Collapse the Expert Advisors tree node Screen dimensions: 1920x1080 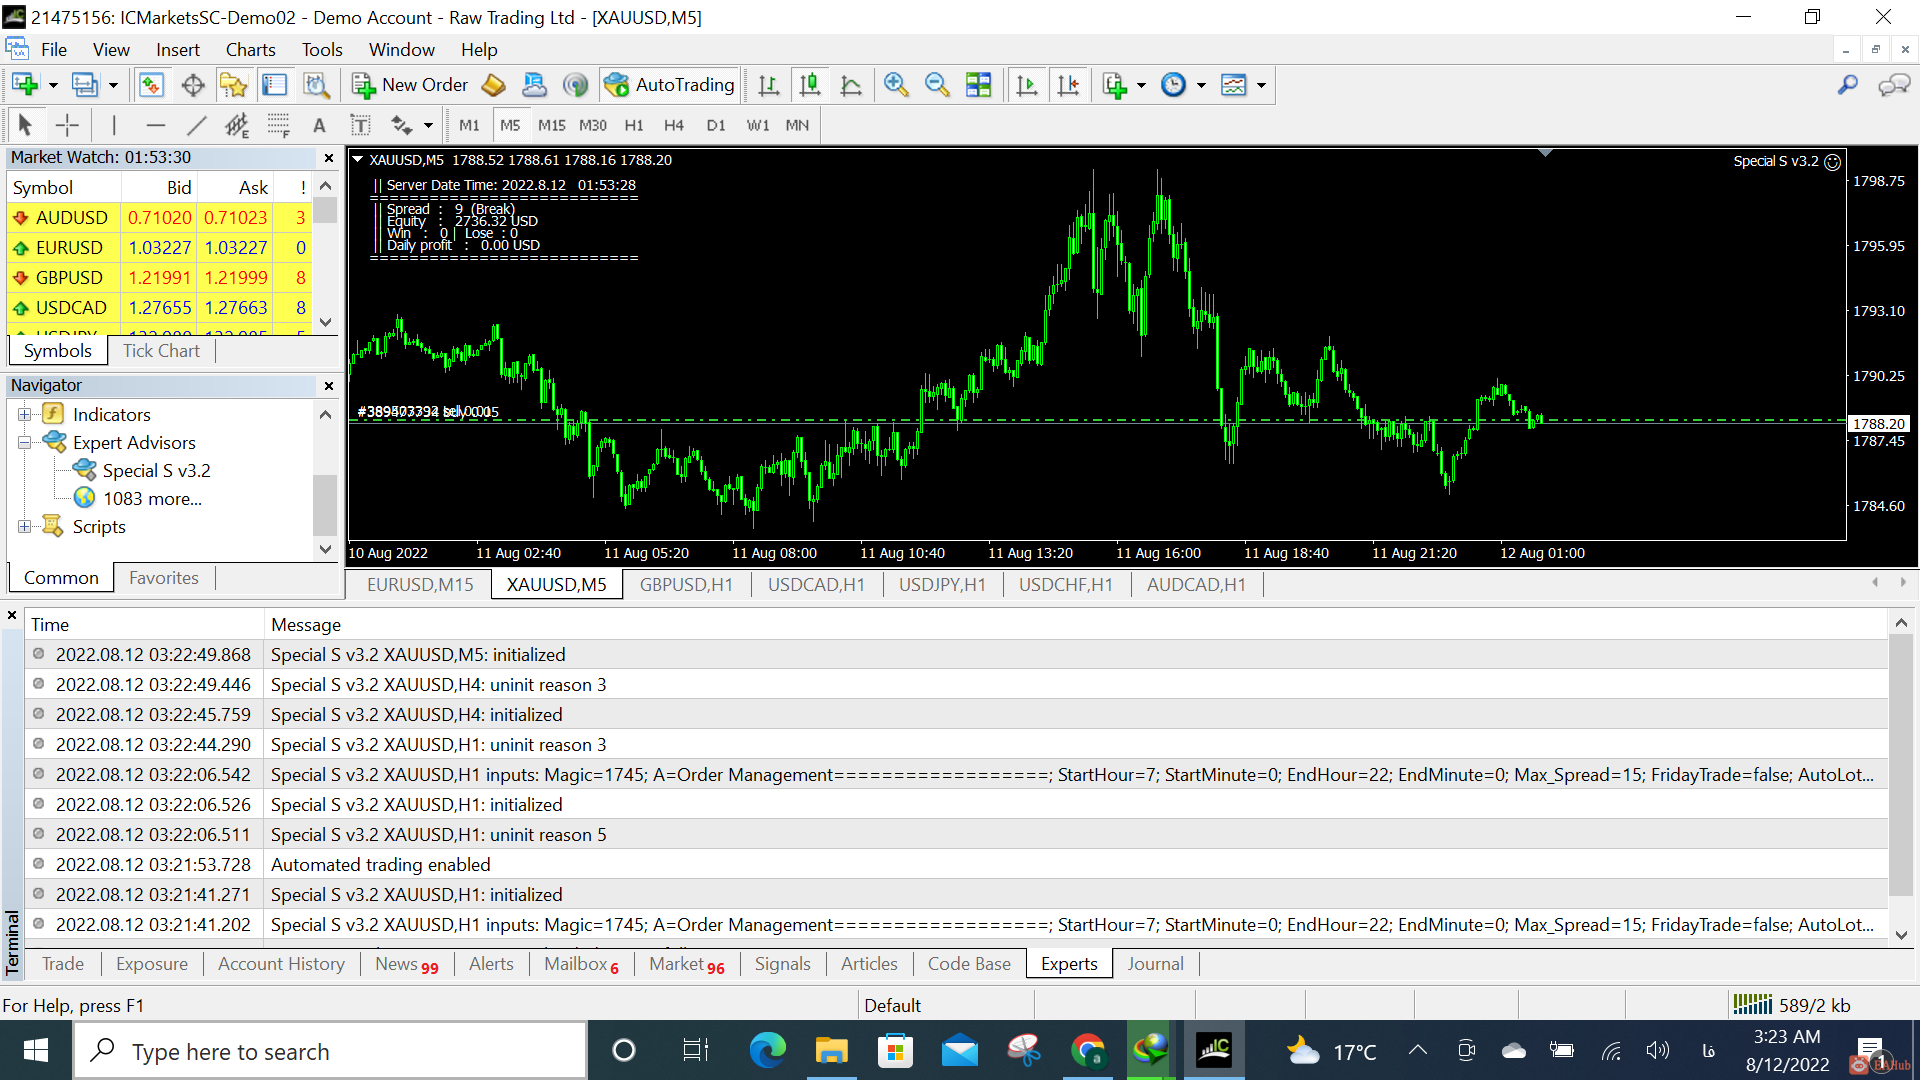tap(24, 442)
